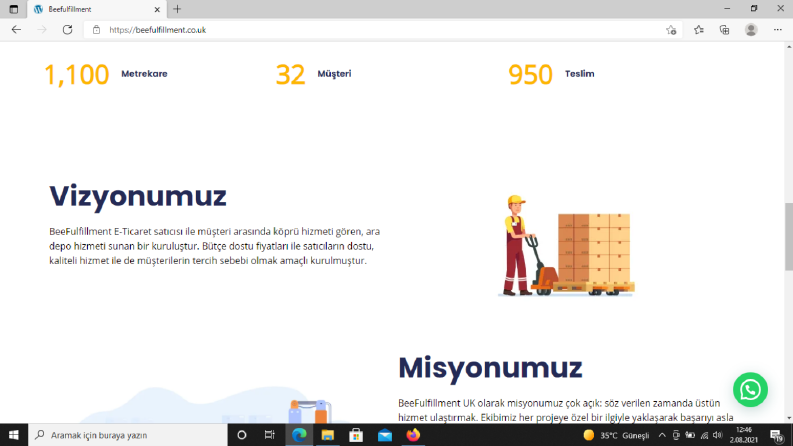The height and width of the screenshot is (446, 793).
Task: Switch to Microsoft Edge in taskbar
Action: (x=299, y=435)
